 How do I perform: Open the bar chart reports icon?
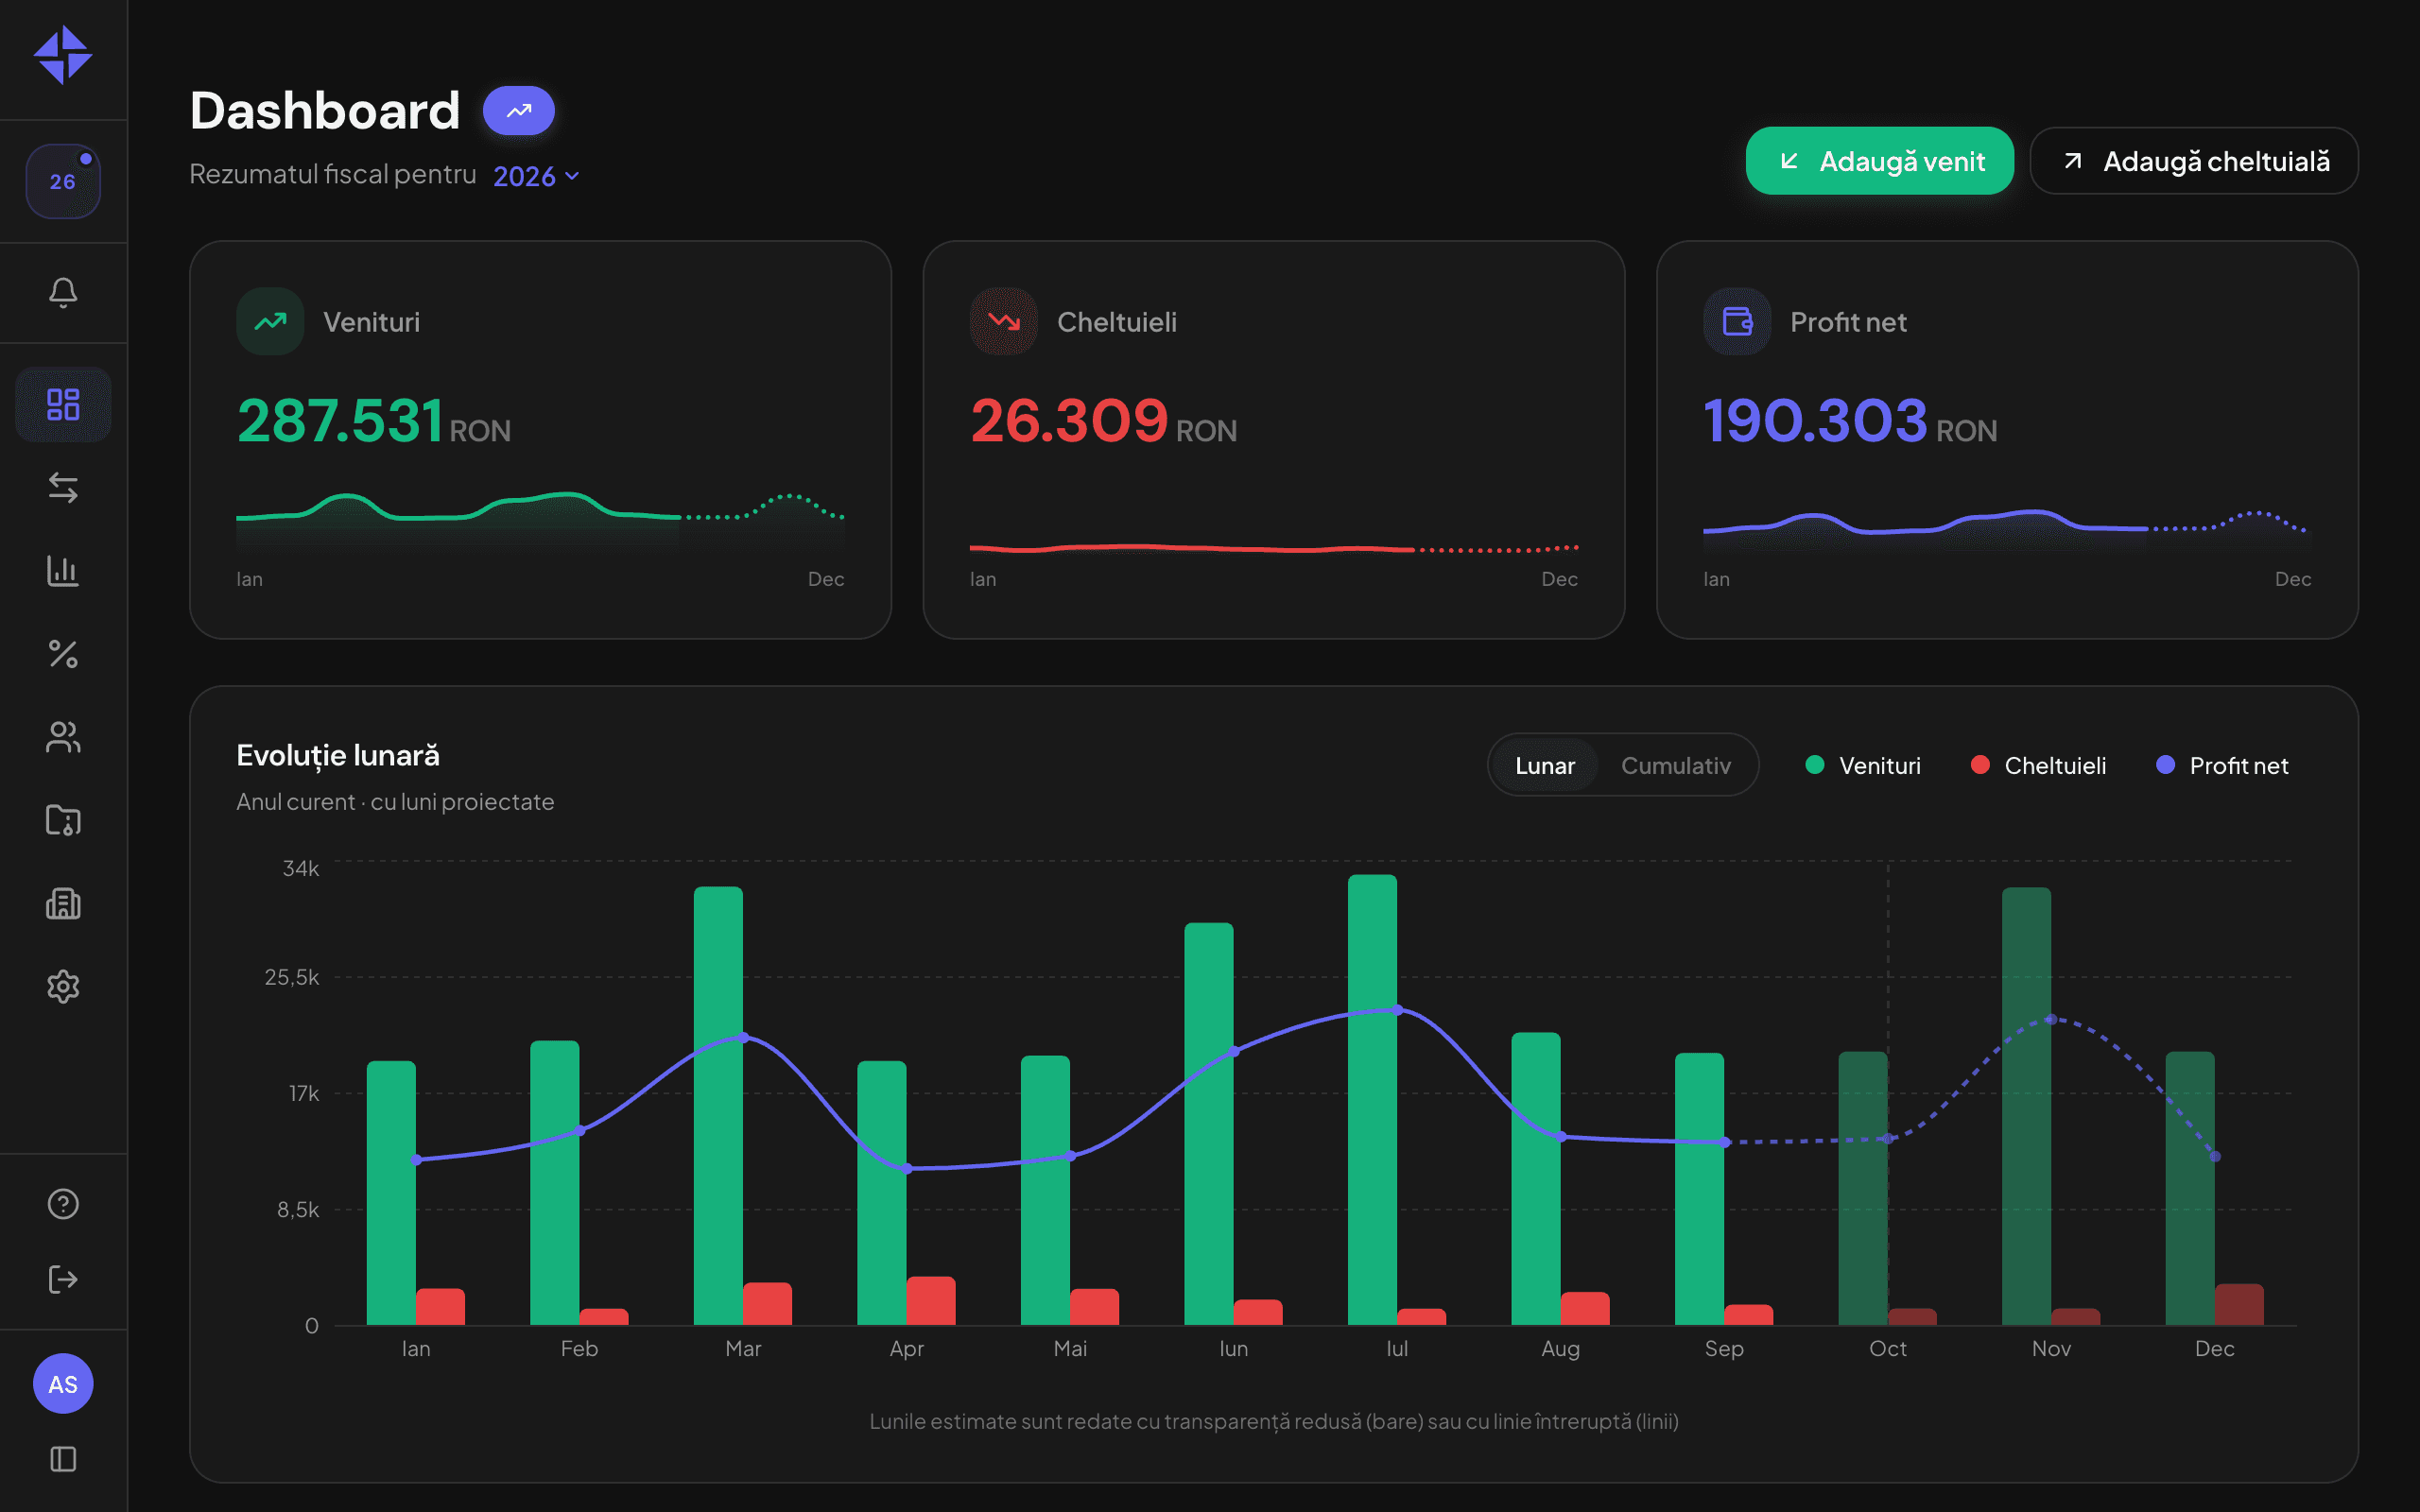63,570
